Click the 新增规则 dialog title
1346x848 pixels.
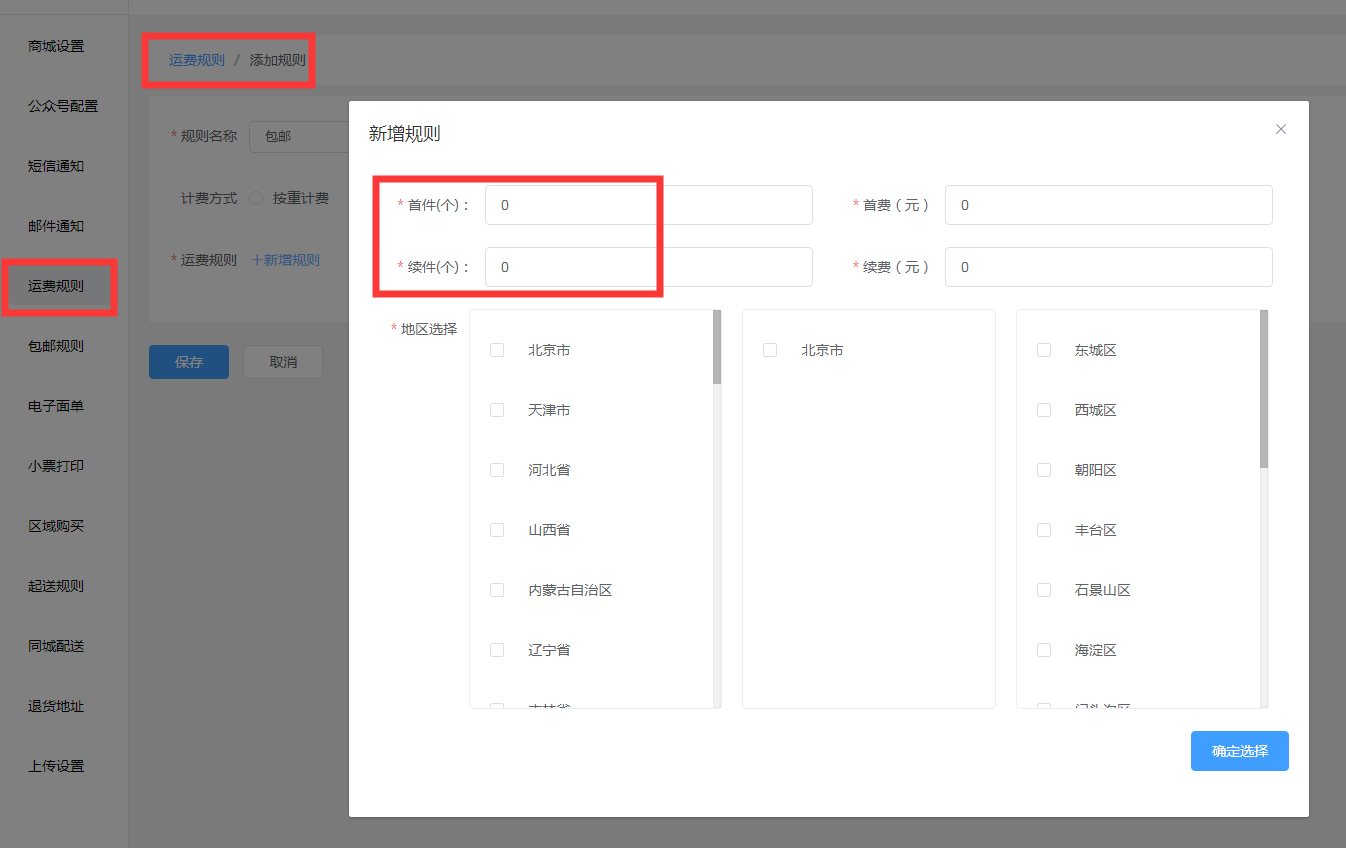(405, 134)
